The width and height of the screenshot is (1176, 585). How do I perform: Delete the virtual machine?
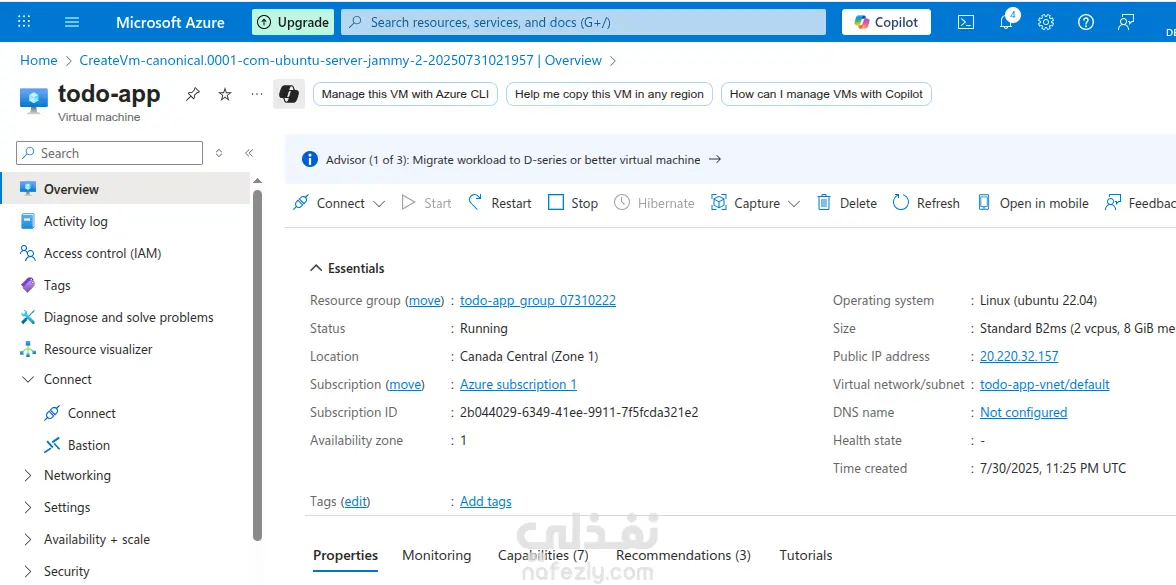point(847,203)
